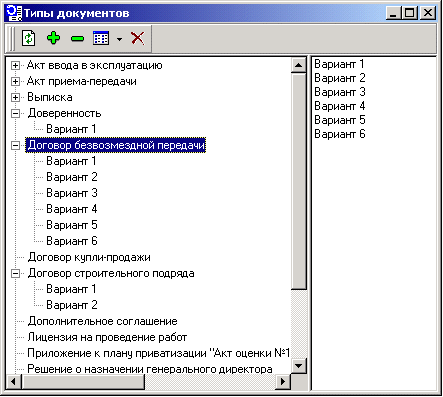The width and height of the screenshot is (443, 397).
Task: Select Вариант 1 under Доверенность
Action: pos(71,129)
